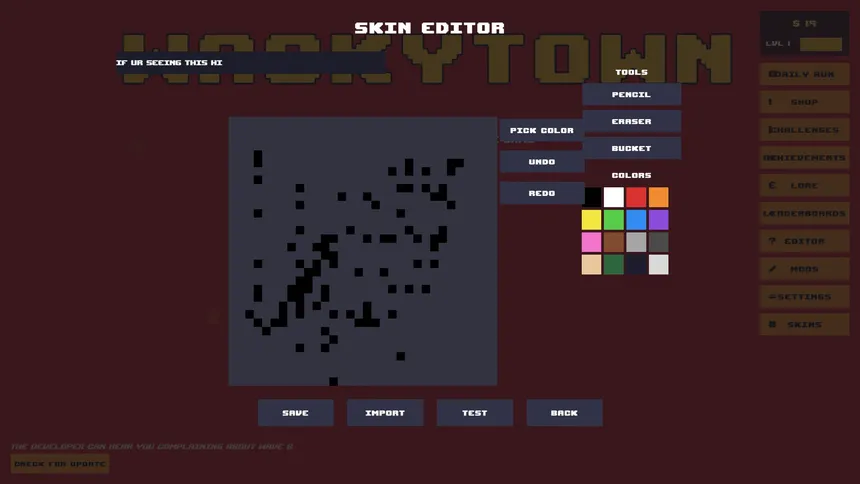
Task: Choose the medium gray color swatch
Action: 636,242
